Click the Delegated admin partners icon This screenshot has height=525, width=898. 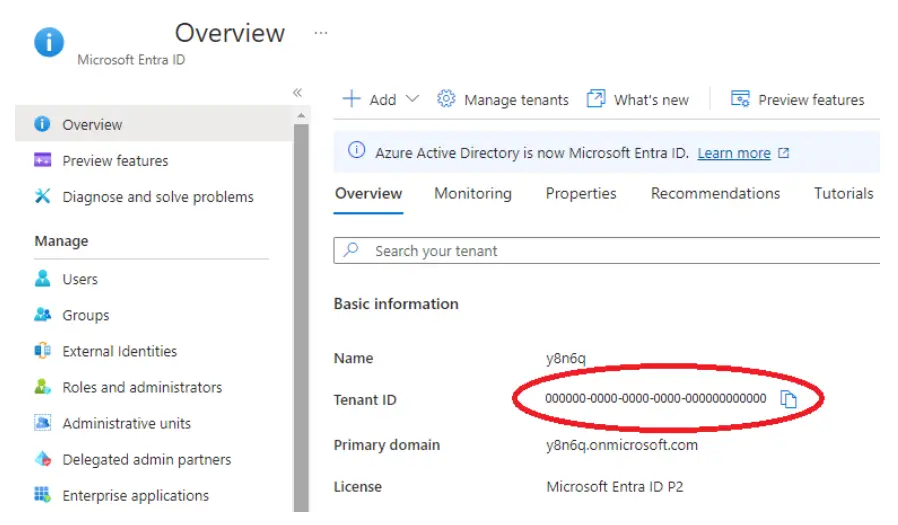(42, 459)
